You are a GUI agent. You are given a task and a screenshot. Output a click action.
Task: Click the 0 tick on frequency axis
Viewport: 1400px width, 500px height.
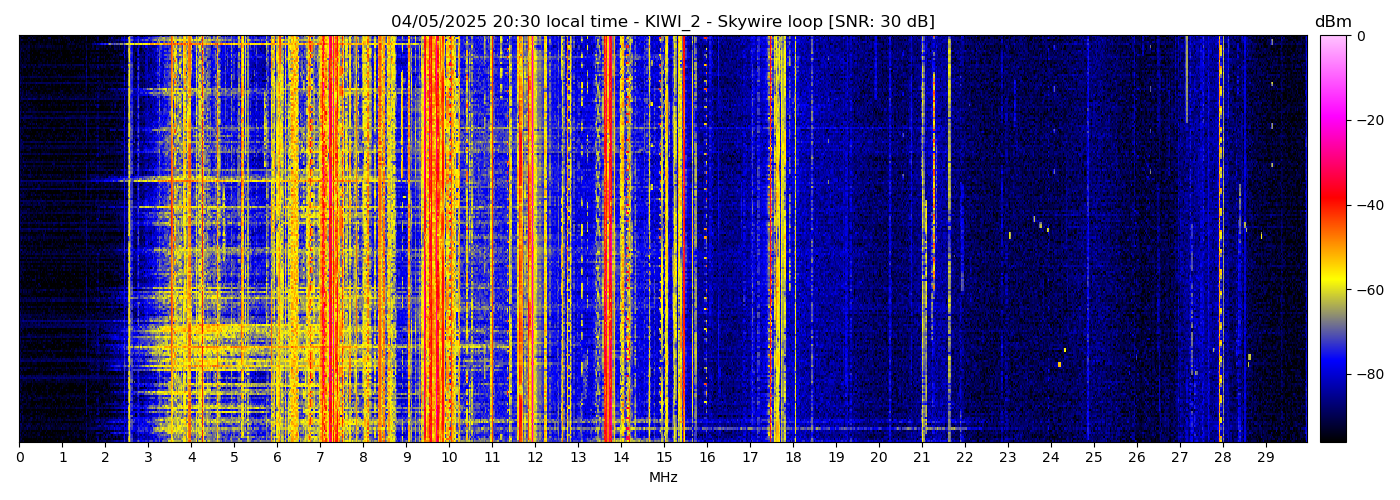coord(19,457)
